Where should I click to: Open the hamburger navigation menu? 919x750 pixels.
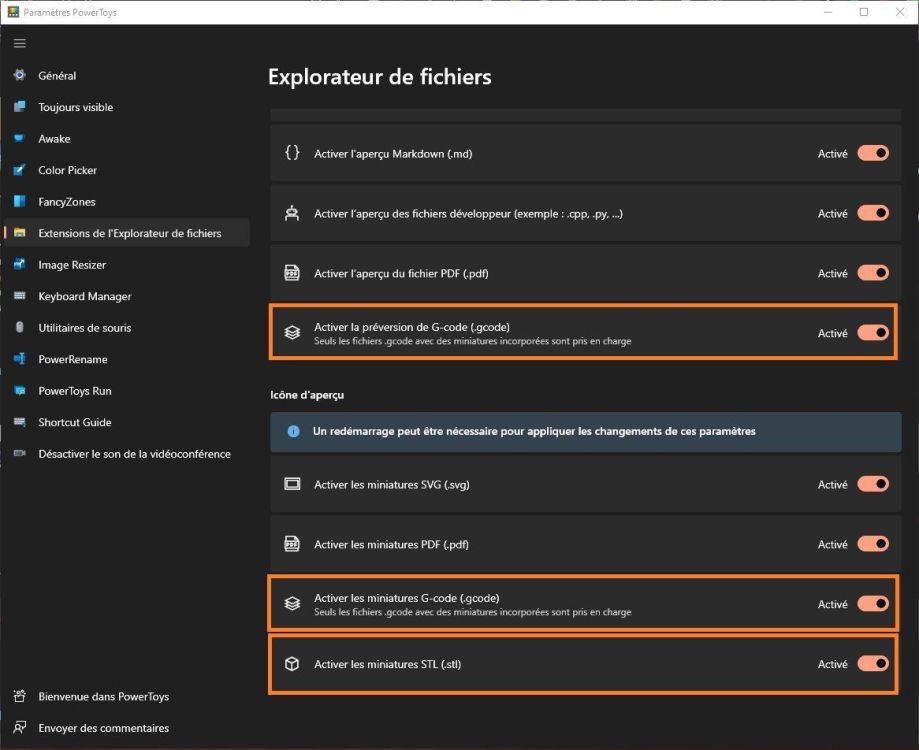click(20, 43)
